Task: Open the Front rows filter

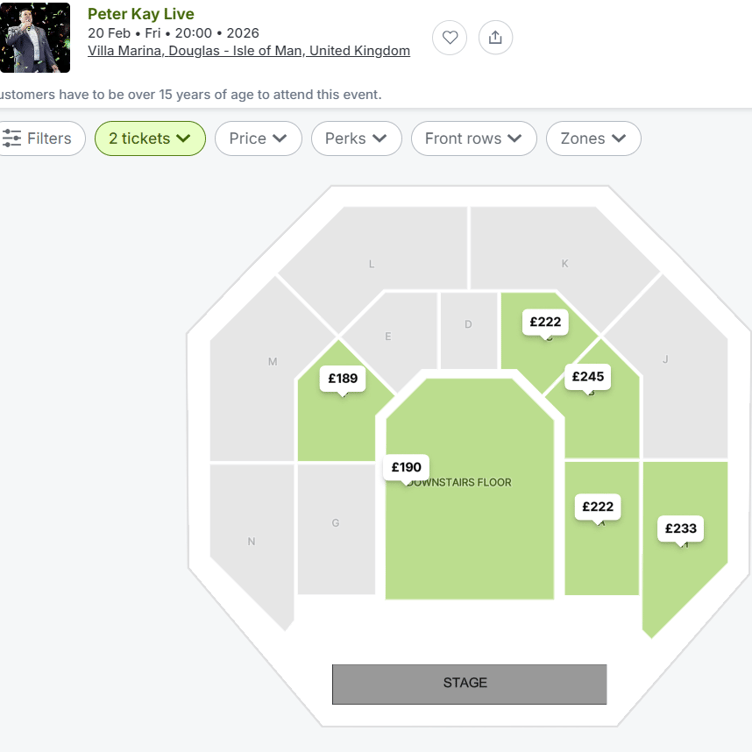Action: [x=473, y=138]
